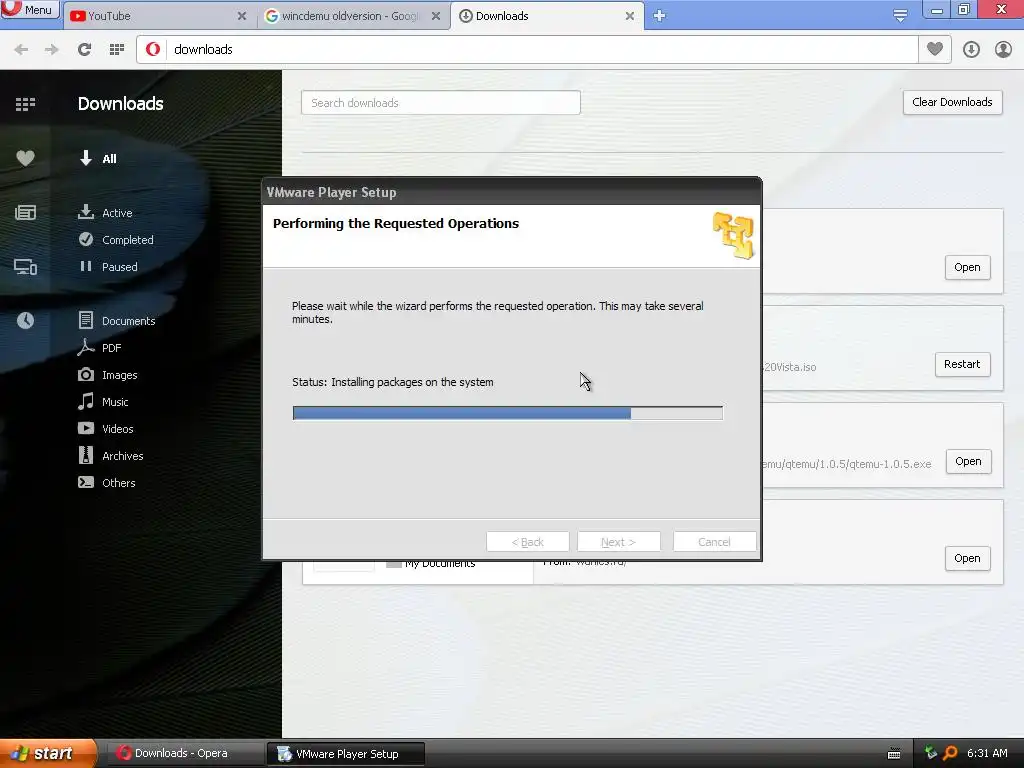Reload the page
1024x768 pixels.
click(x=84, y=50)
